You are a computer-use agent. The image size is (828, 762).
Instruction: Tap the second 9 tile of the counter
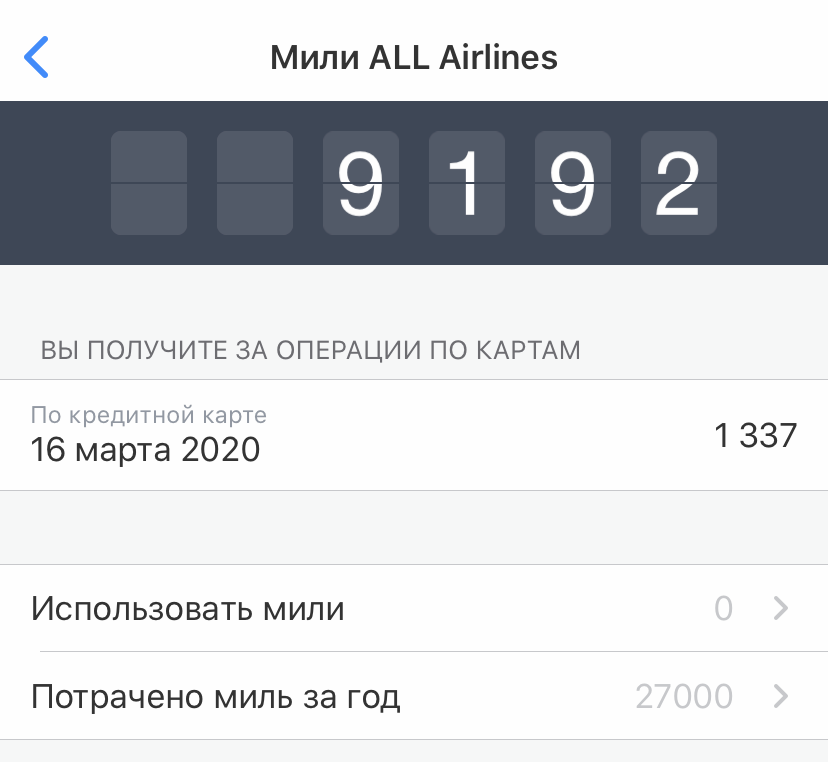click(x=572, y=182)
